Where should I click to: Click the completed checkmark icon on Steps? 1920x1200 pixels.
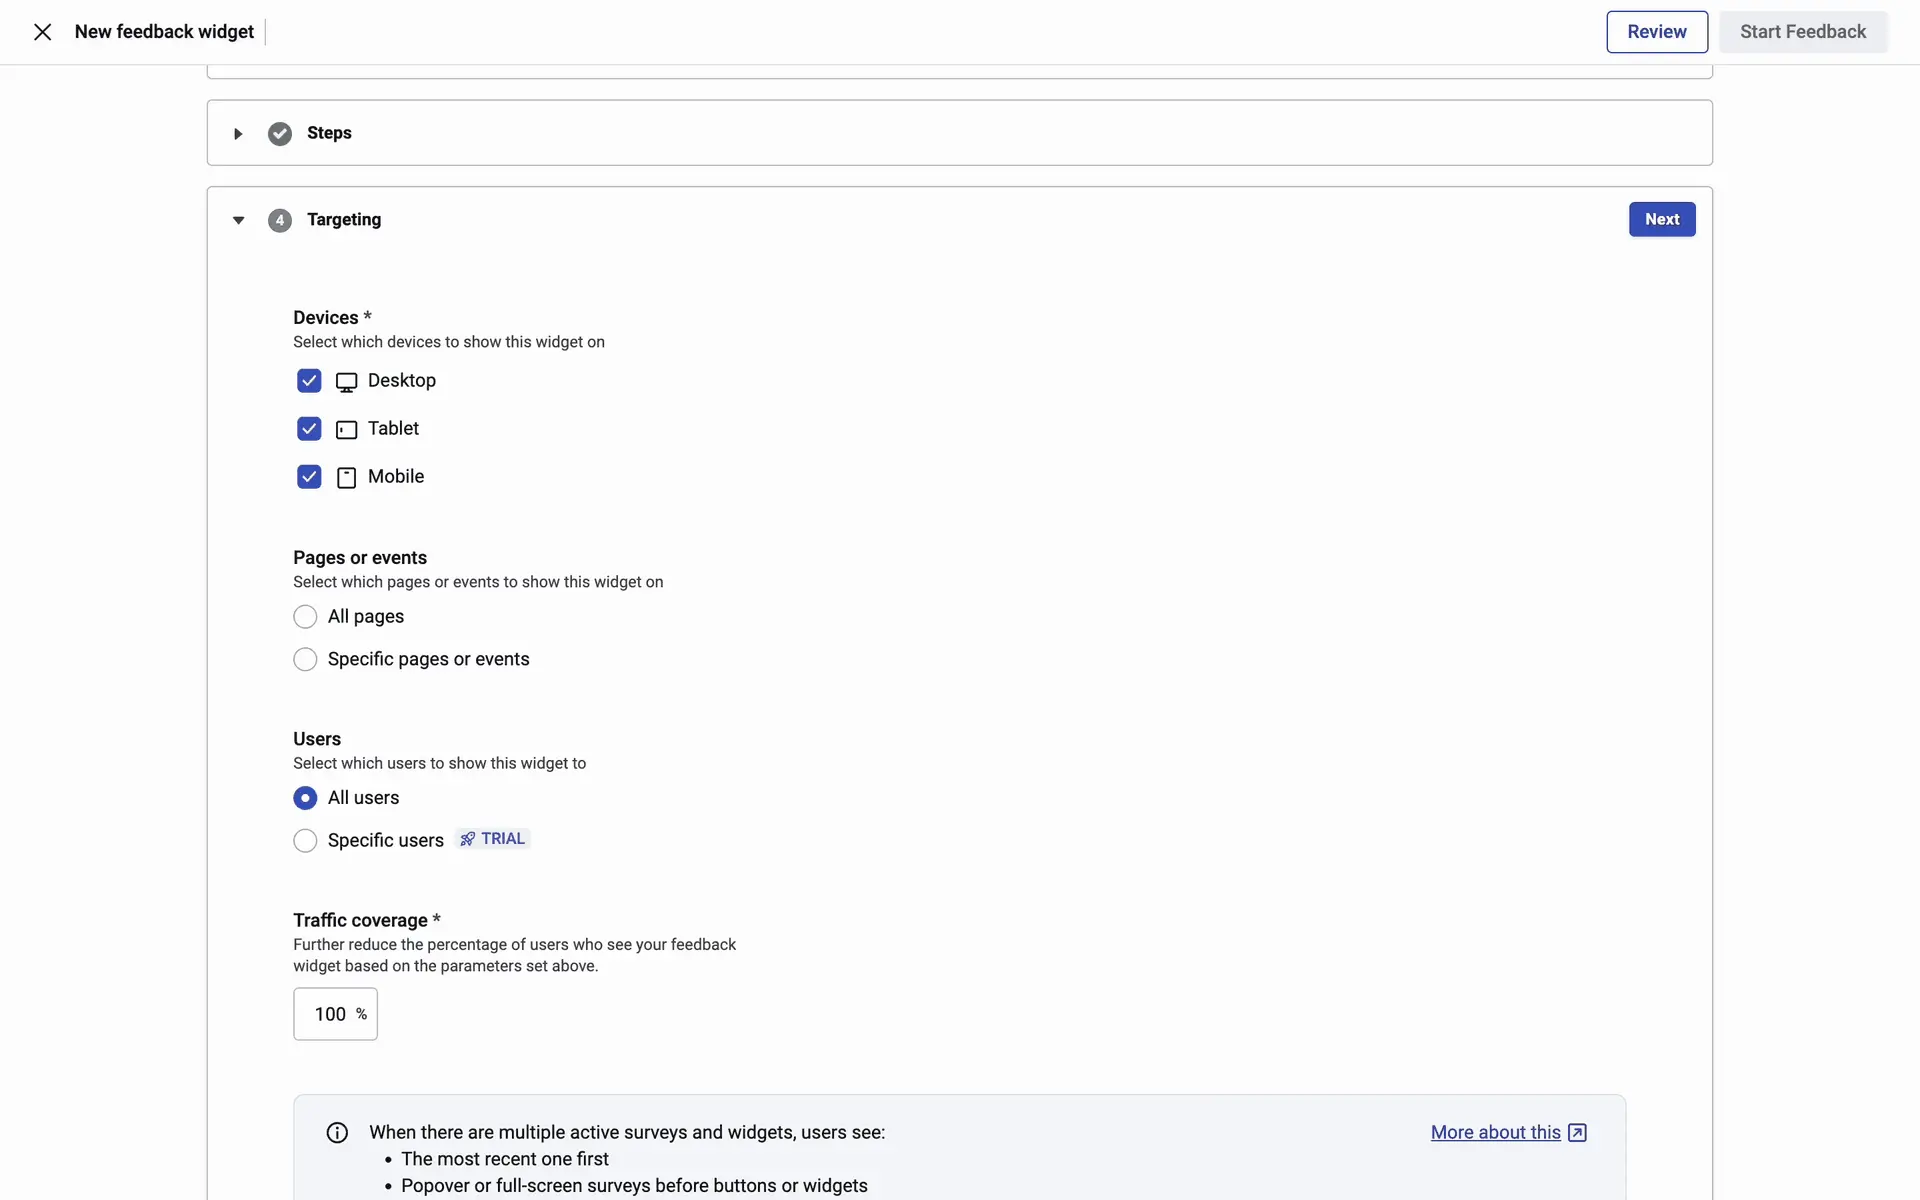280,133
